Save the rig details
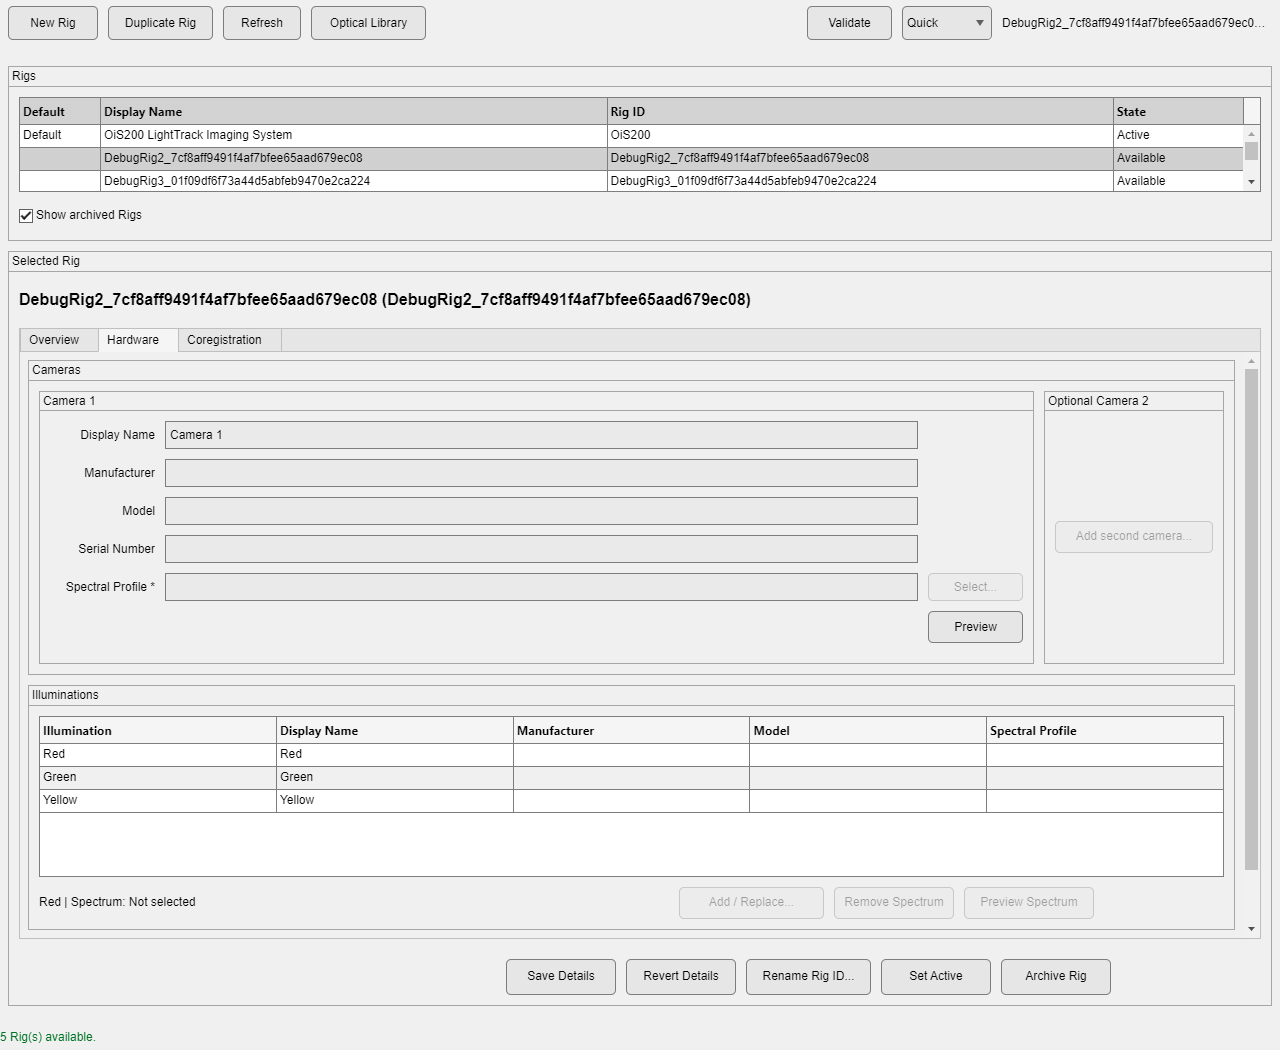 561,977
